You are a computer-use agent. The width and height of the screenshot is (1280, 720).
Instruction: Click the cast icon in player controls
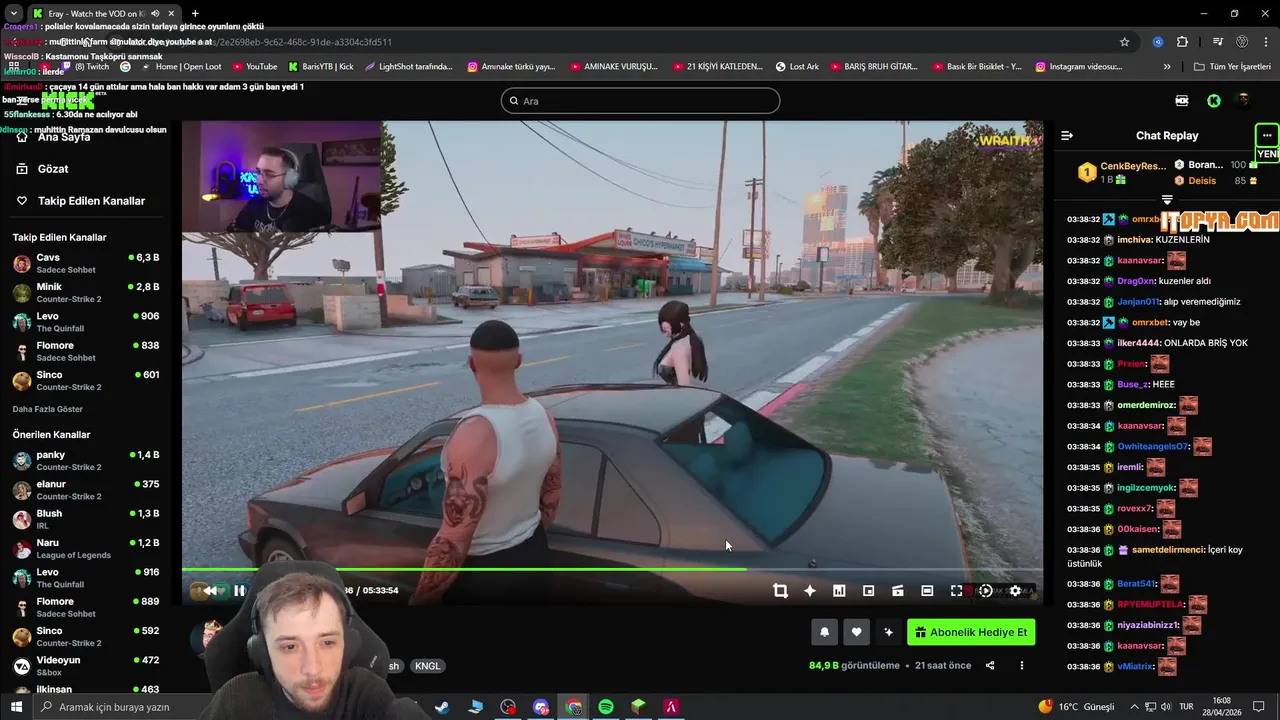tap(898, 591)
